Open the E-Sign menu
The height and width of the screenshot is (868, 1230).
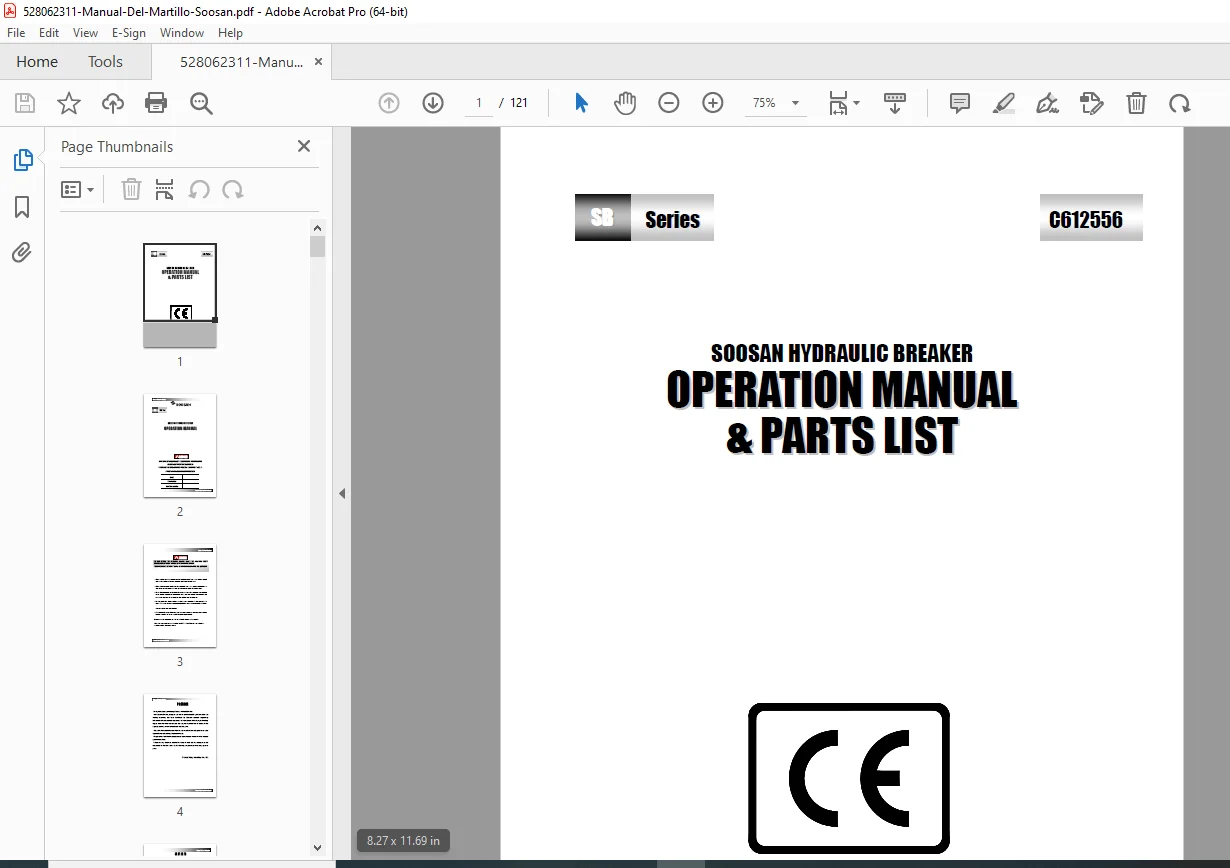pos(129,33)
